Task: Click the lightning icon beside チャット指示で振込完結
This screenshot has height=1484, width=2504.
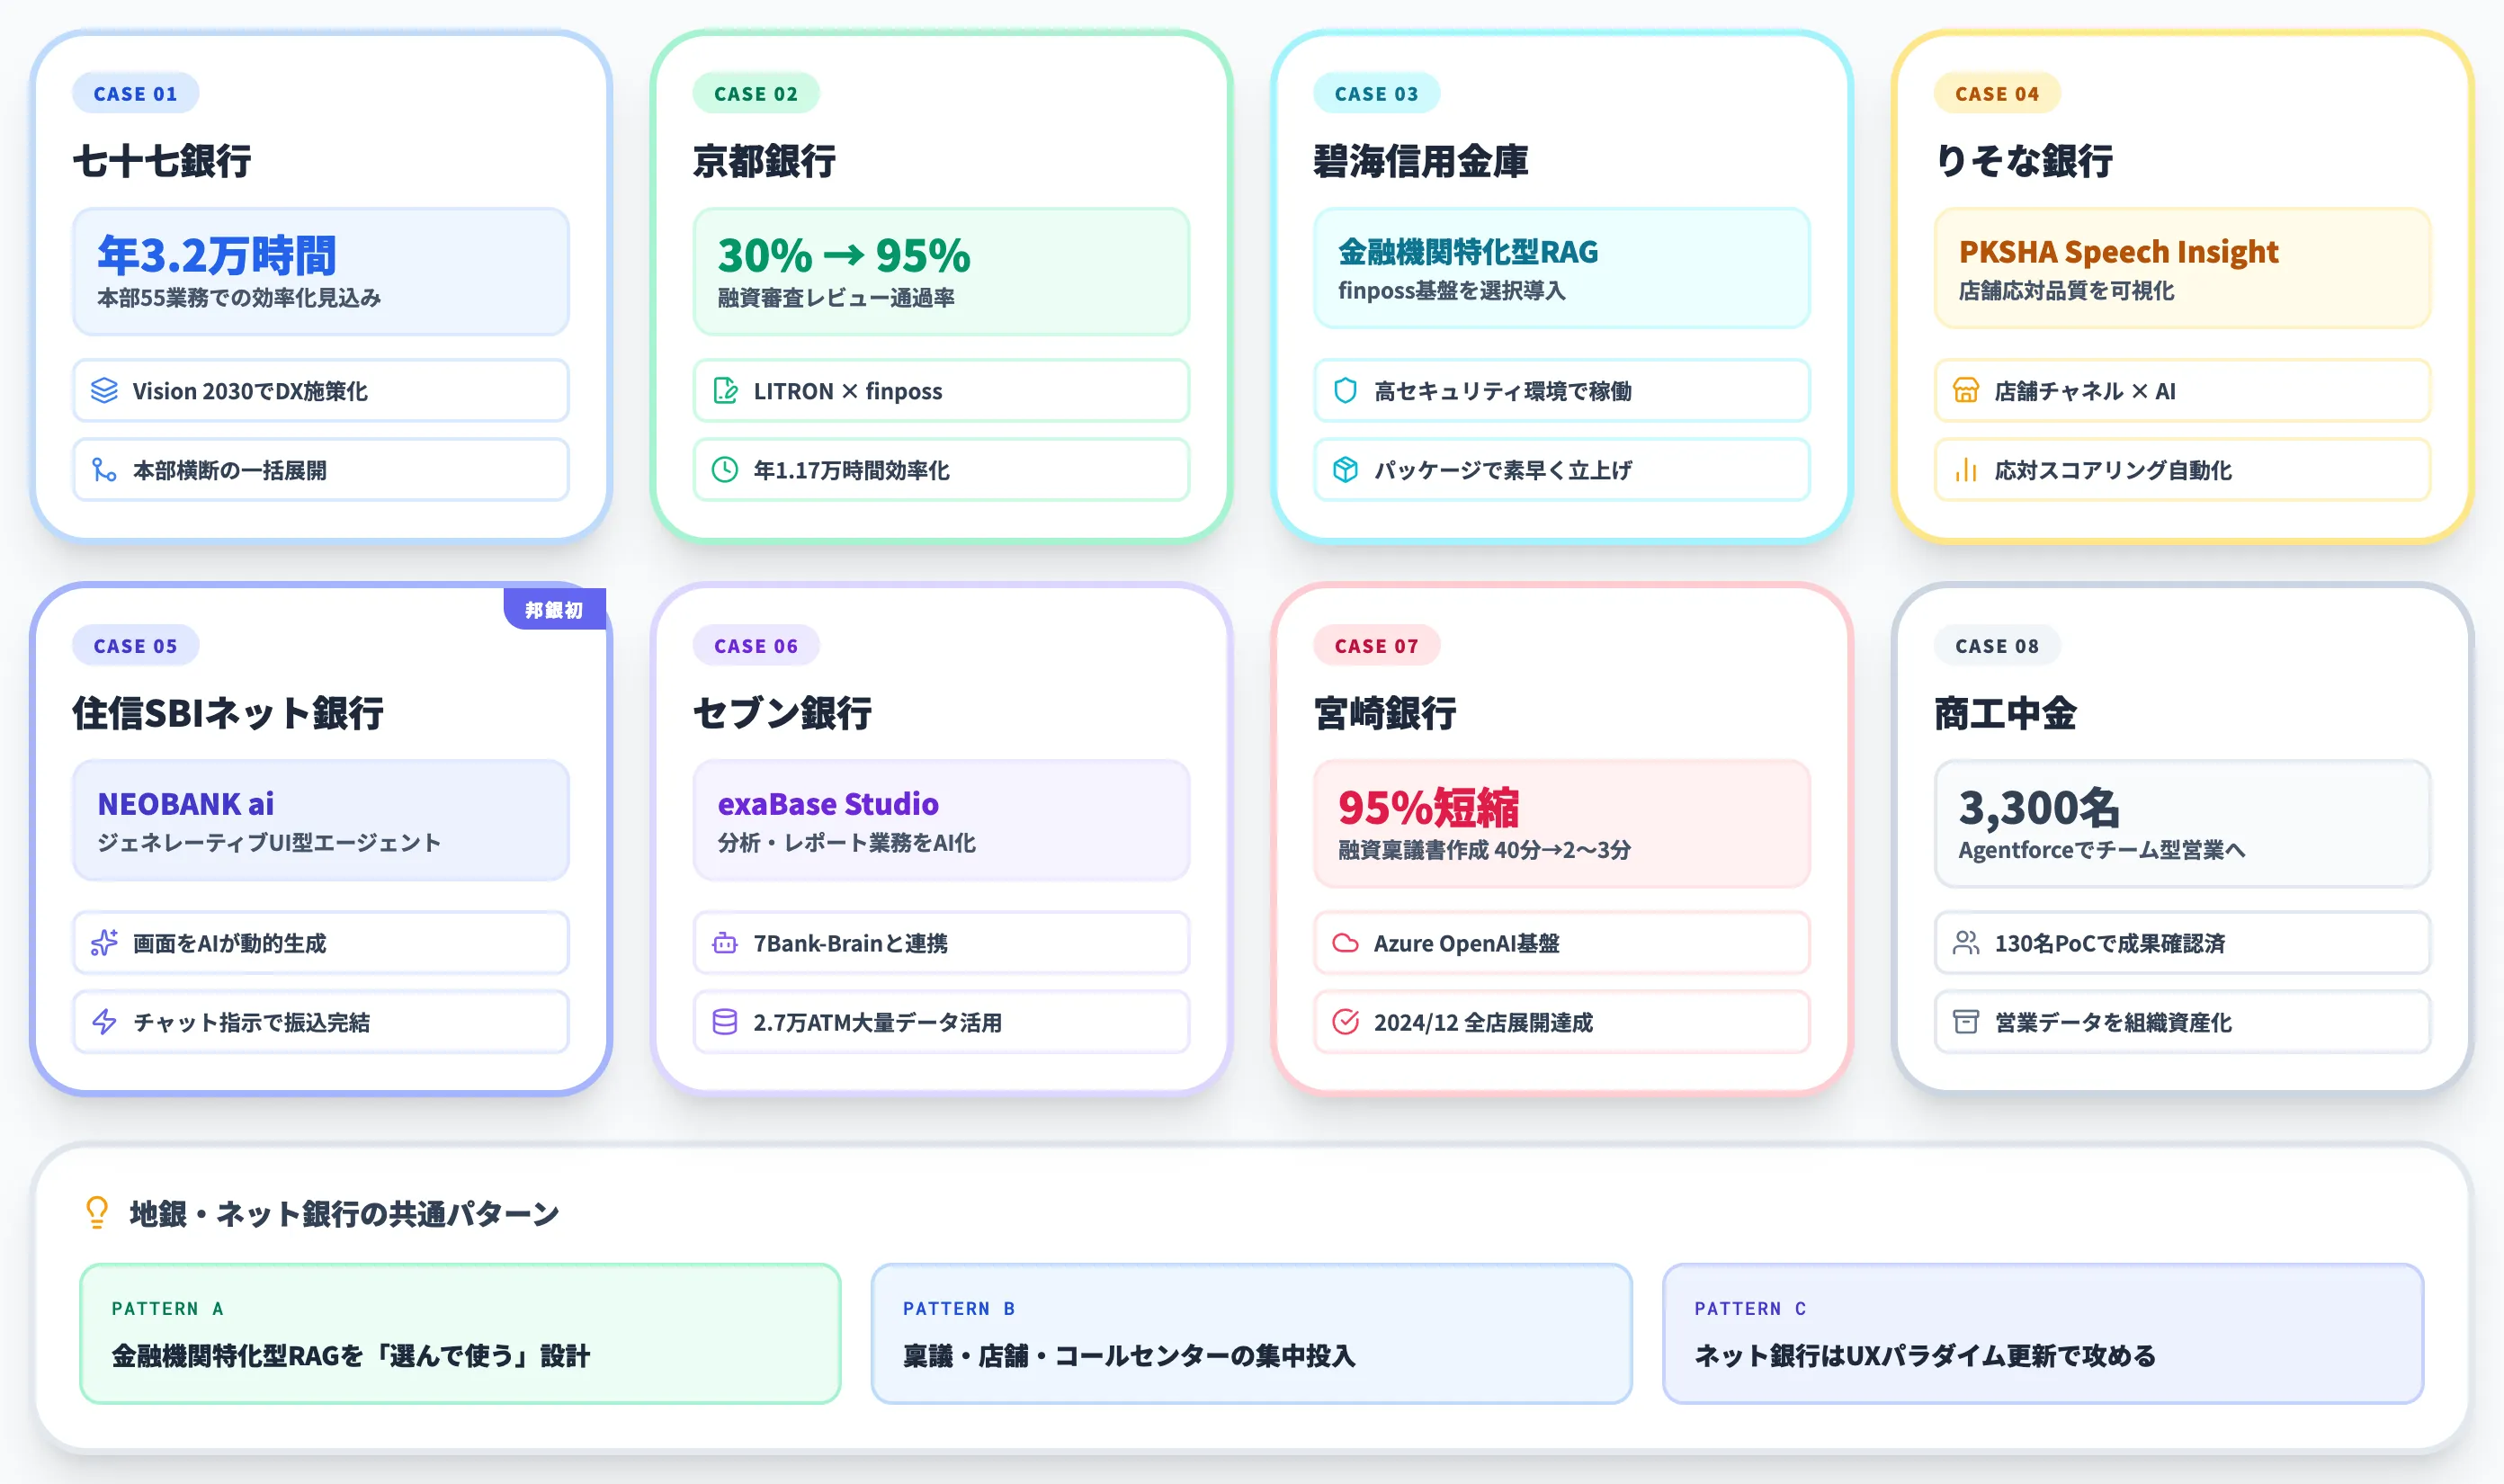Action: [104, 1022]
